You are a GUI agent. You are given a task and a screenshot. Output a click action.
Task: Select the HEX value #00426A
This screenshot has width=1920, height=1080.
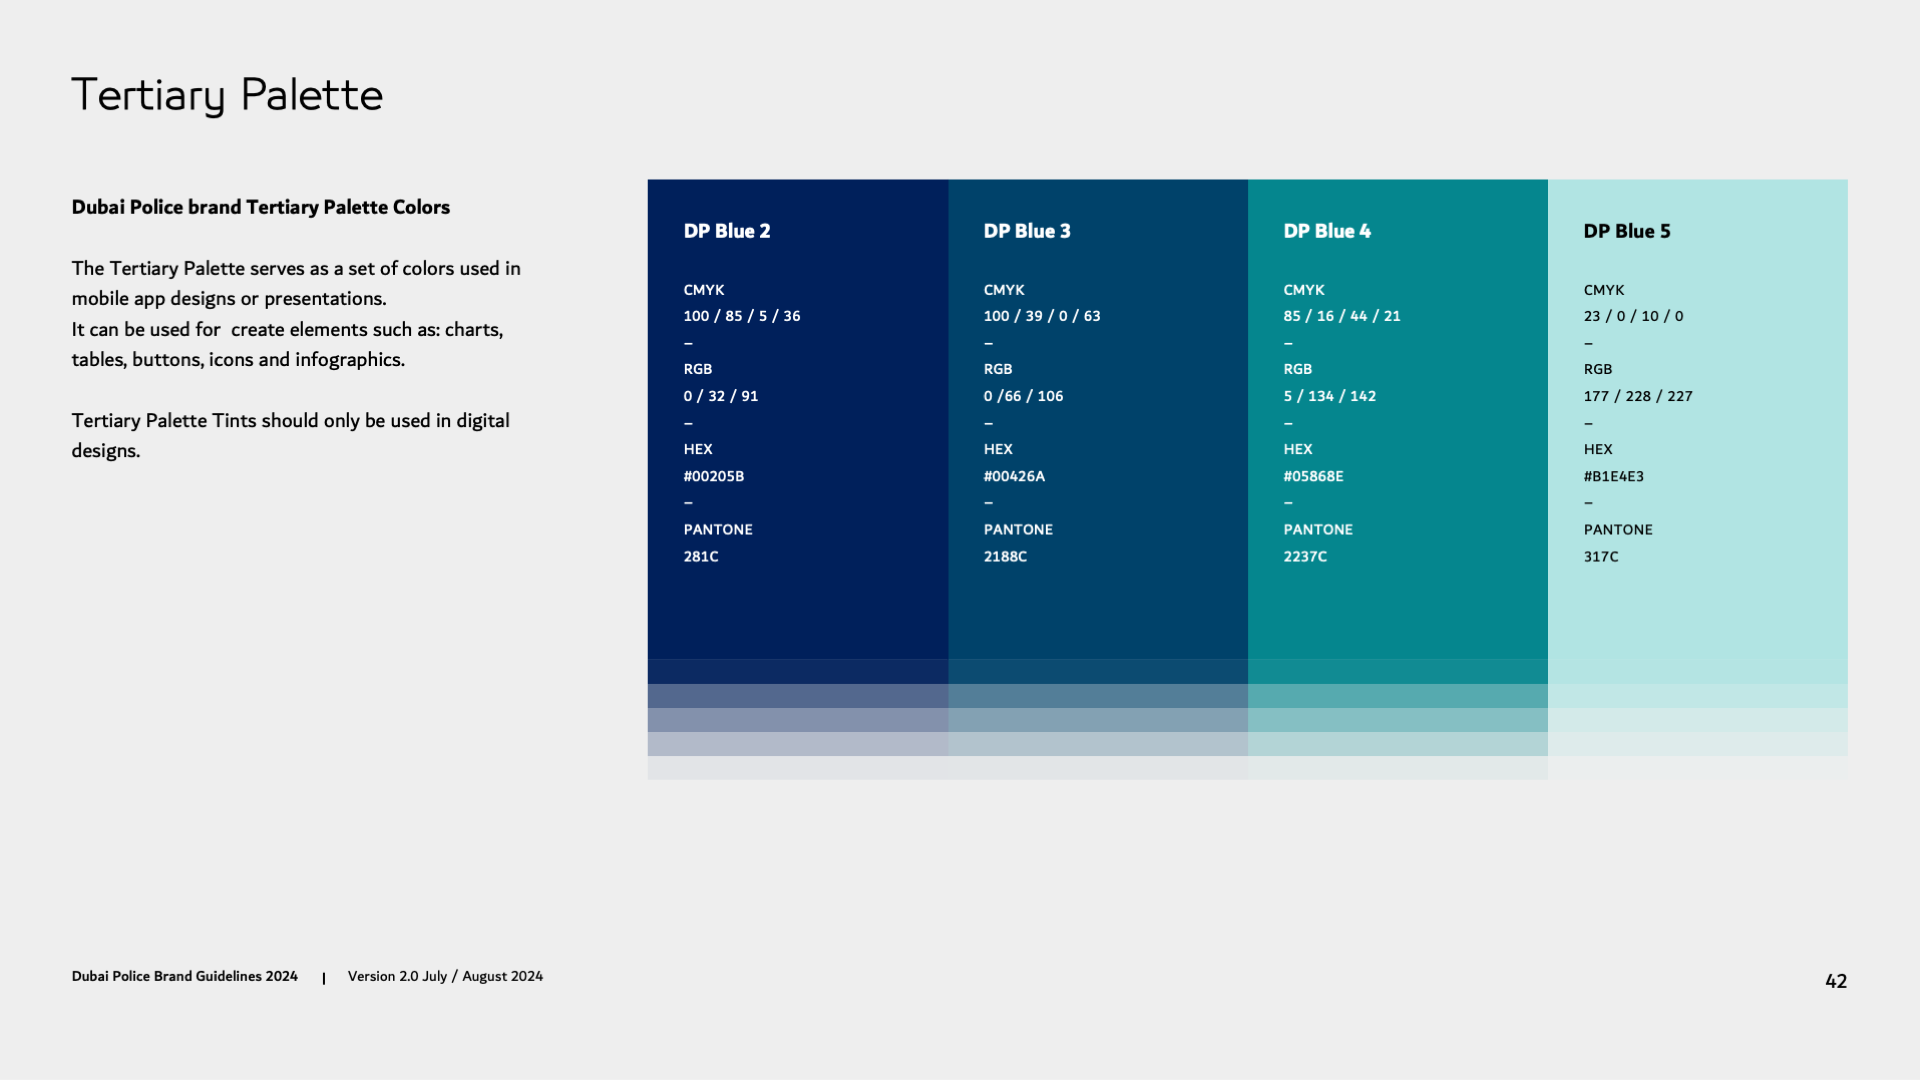pyautogui.click(x=1014, y=476)
